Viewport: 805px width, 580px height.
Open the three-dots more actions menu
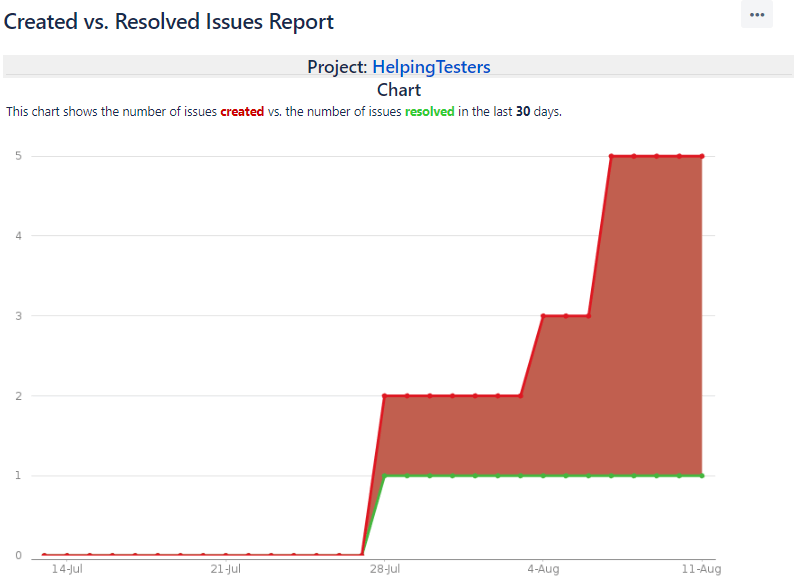(756, 15)
